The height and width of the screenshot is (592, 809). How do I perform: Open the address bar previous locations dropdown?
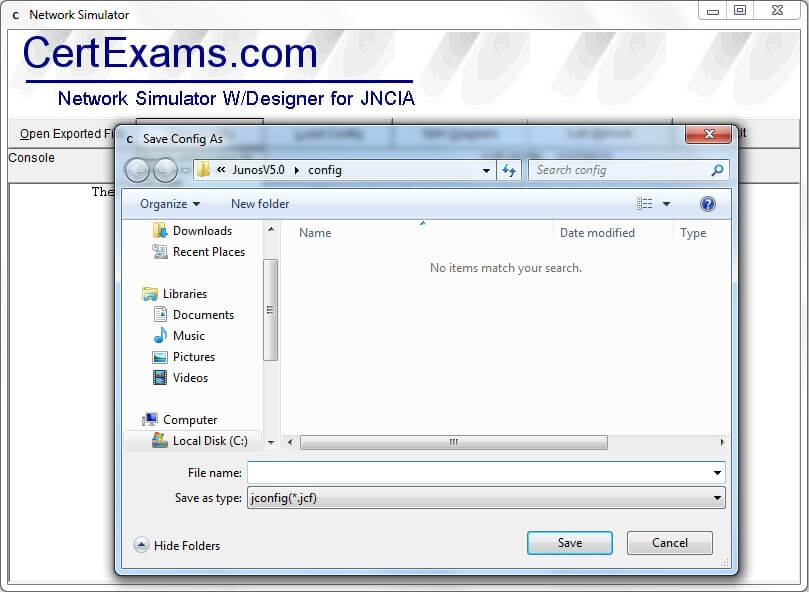[486, 170]
